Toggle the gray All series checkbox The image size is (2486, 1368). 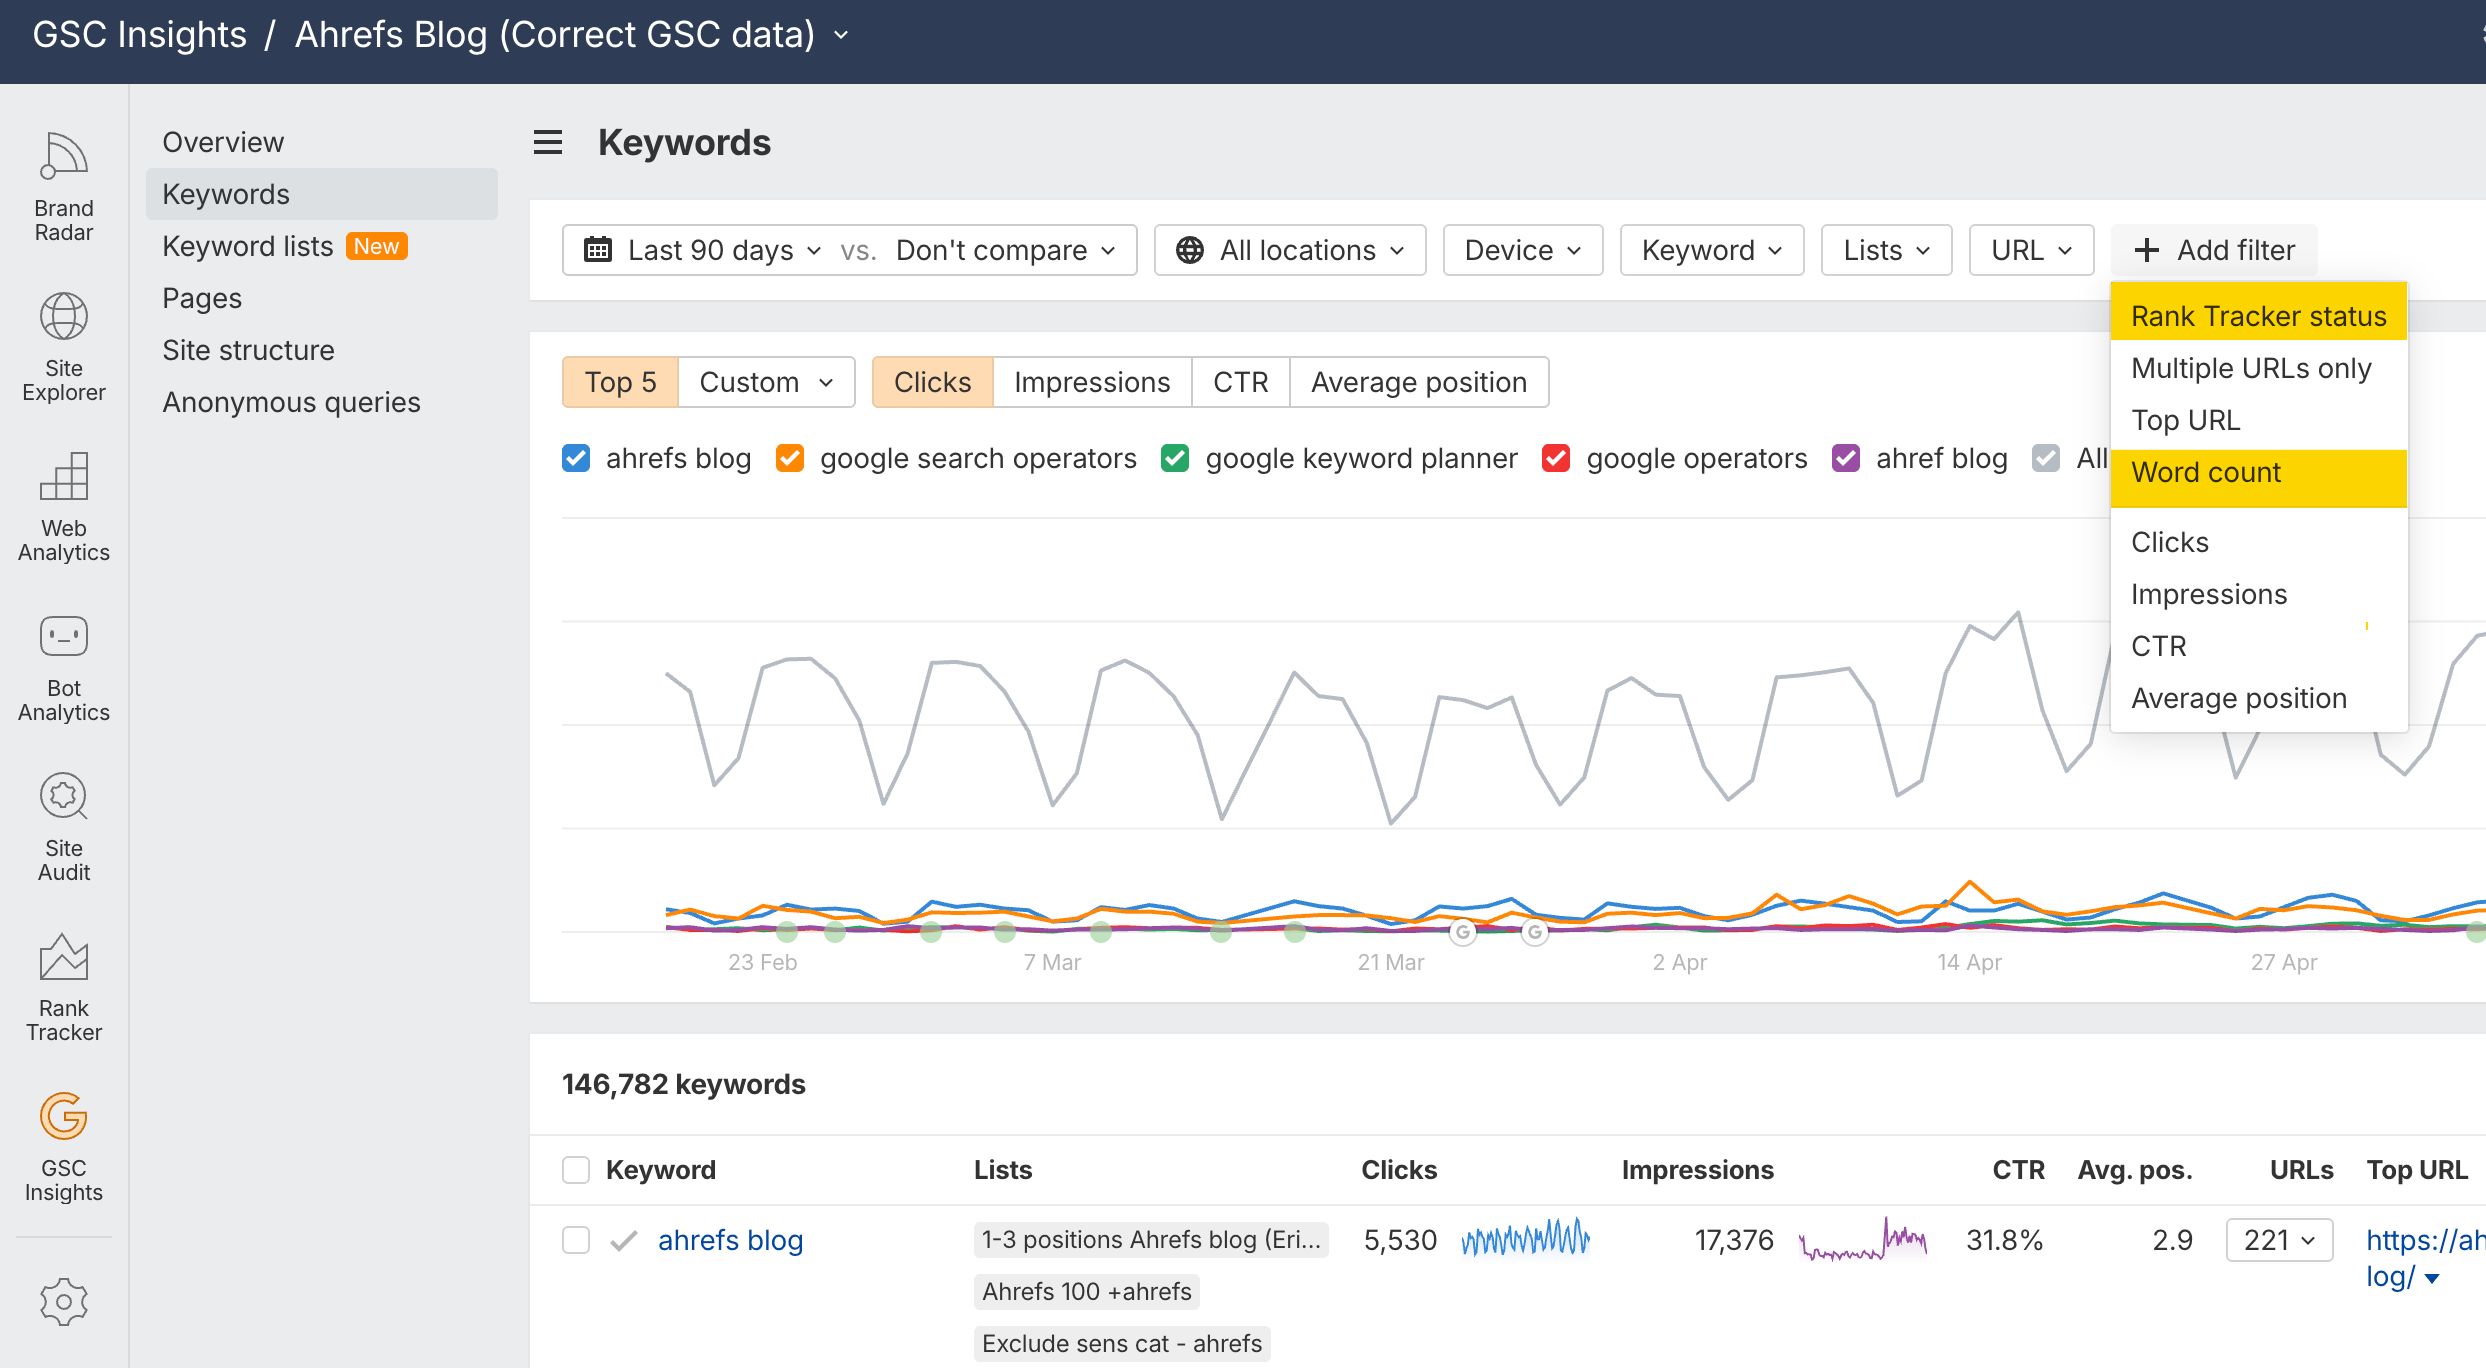coord(2046,458)
